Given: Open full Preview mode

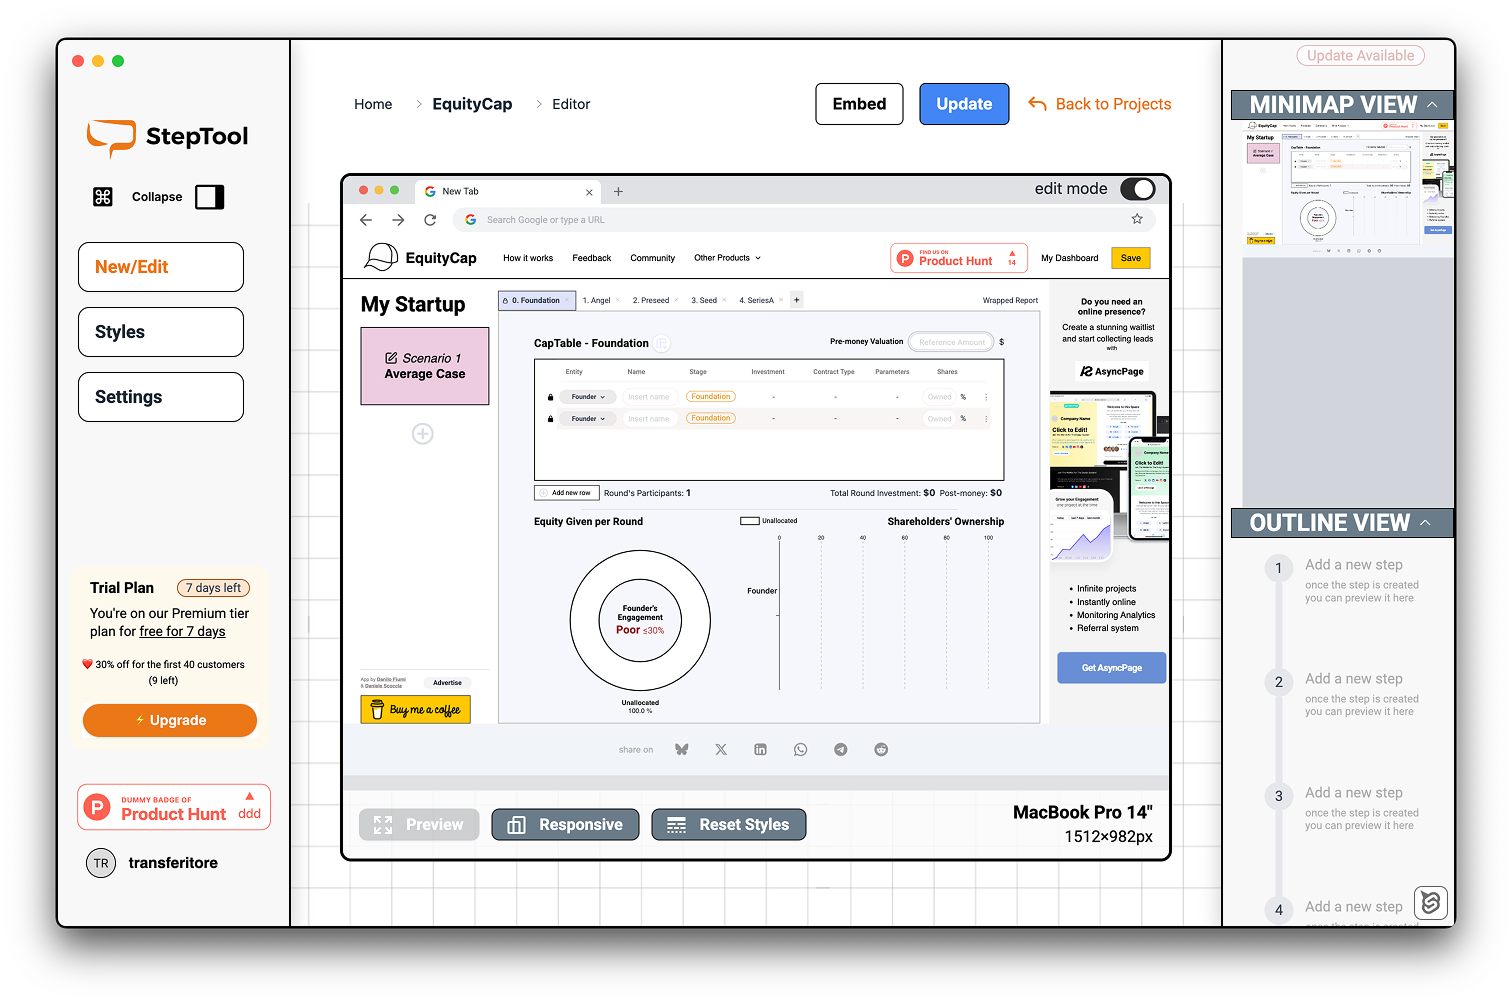Looking at the screenshot, I should [419, 824].
